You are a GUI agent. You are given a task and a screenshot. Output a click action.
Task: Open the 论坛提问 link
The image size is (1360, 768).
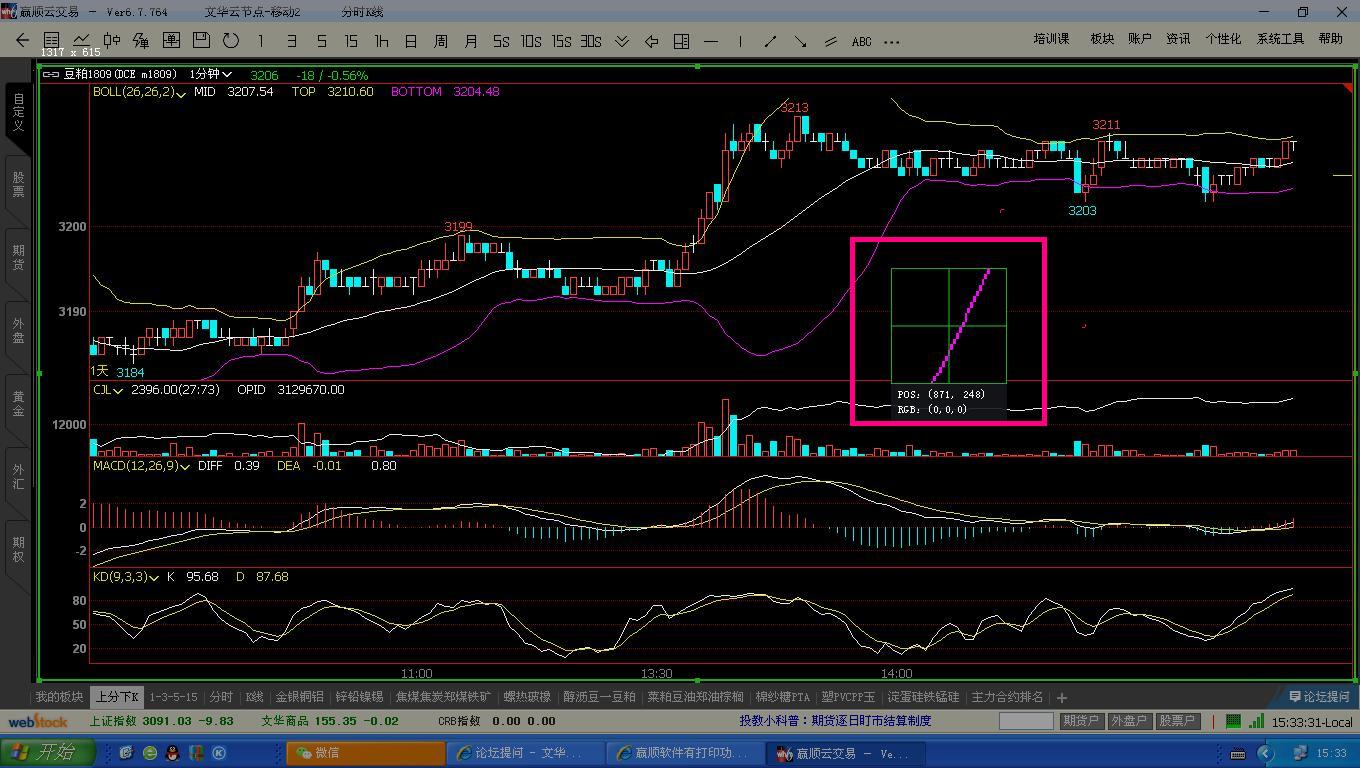point(1319,697)
